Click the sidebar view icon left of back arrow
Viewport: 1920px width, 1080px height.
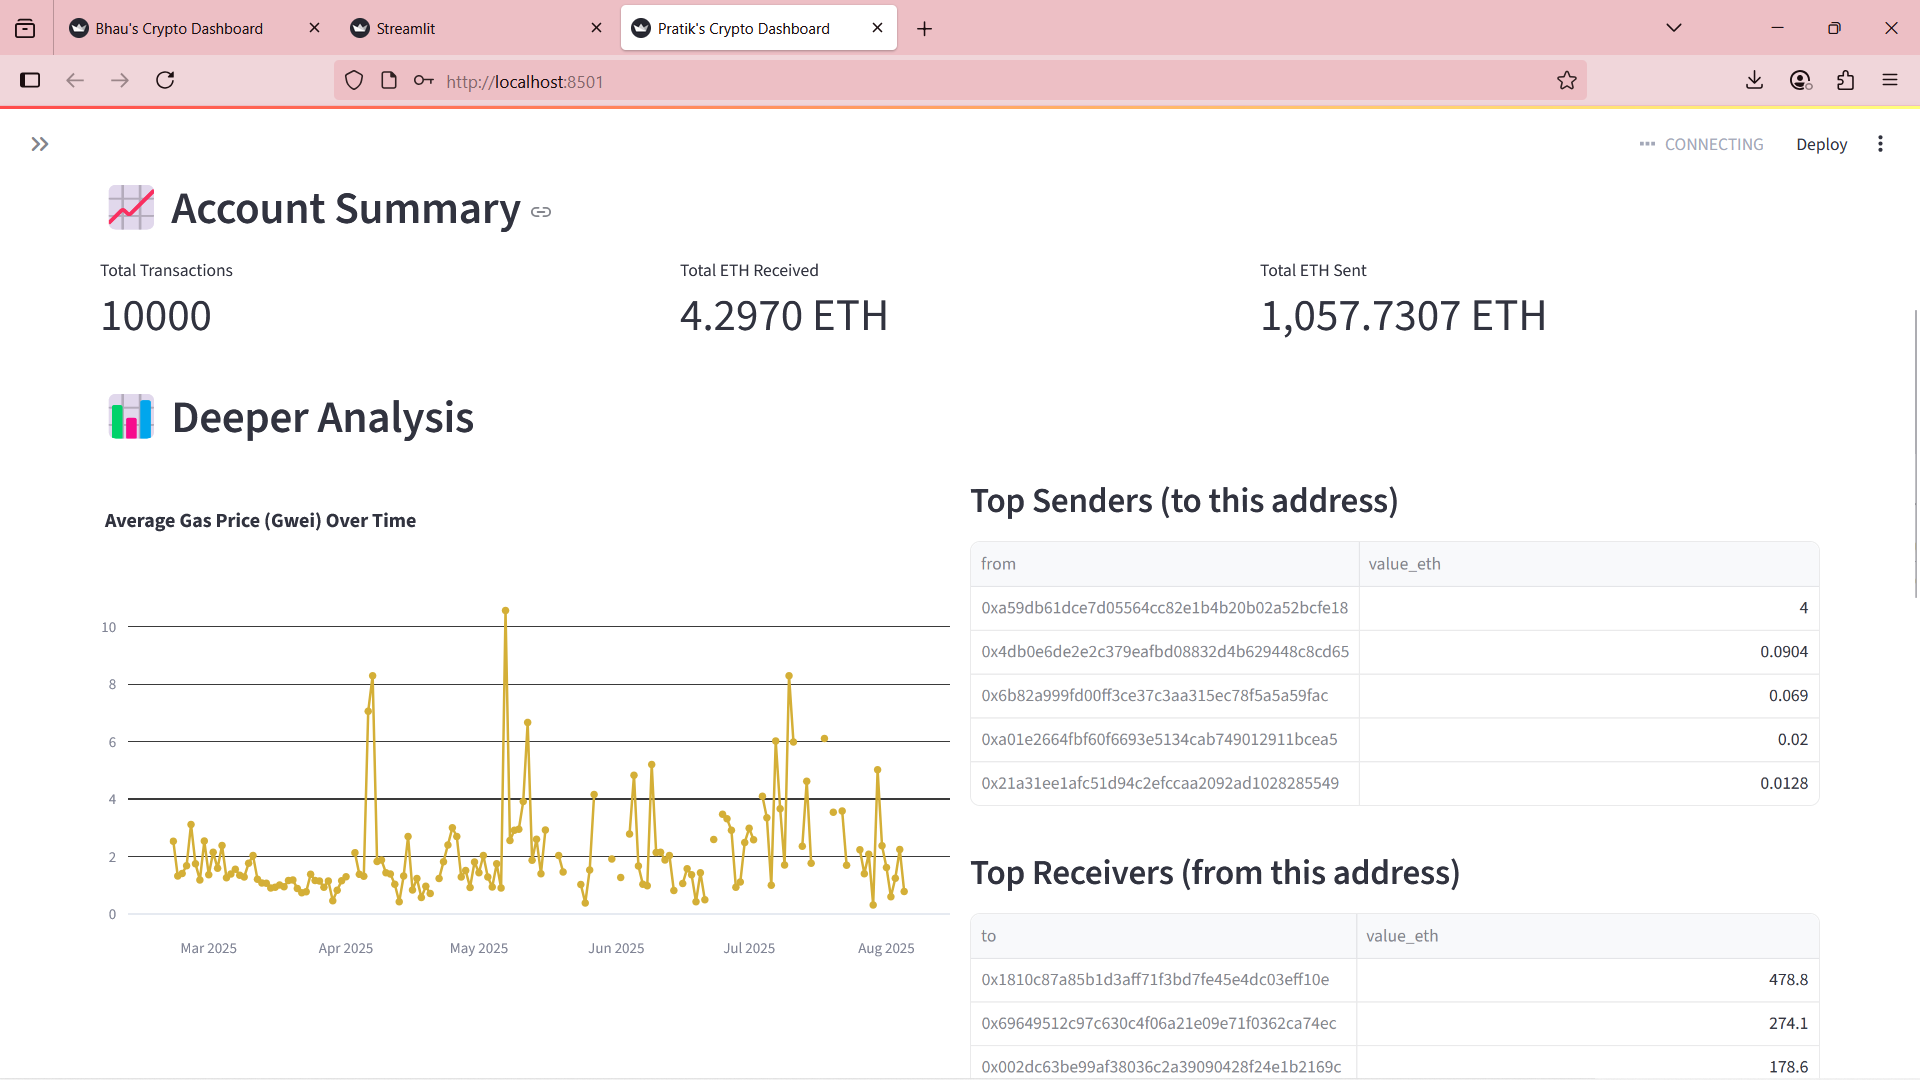click(x=30, y=80)
